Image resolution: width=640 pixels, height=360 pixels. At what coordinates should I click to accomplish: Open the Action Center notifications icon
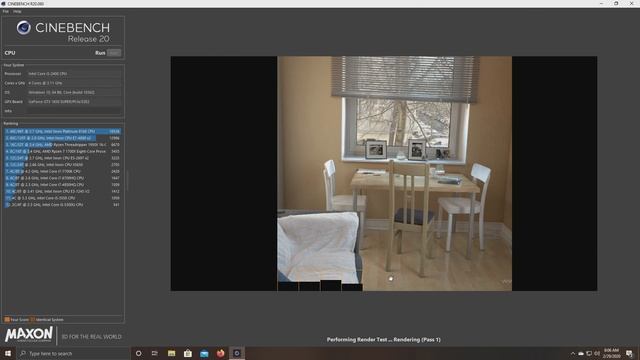point(629,353)
